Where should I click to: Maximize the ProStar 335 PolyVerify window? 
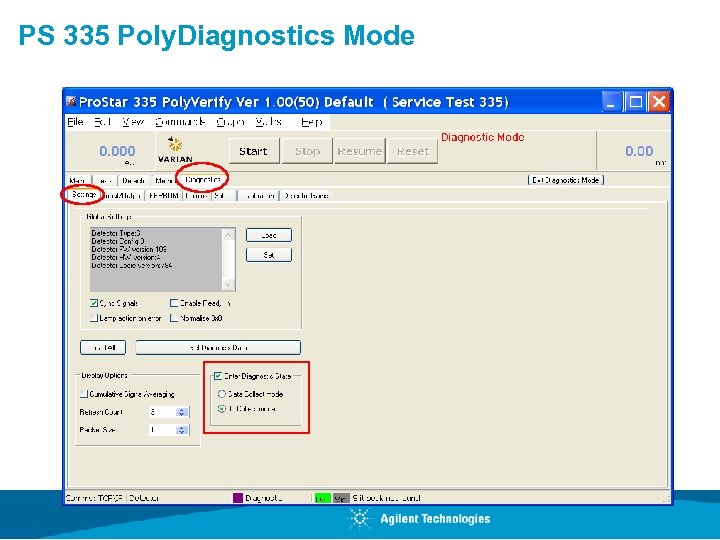click(x=636, y=102)
